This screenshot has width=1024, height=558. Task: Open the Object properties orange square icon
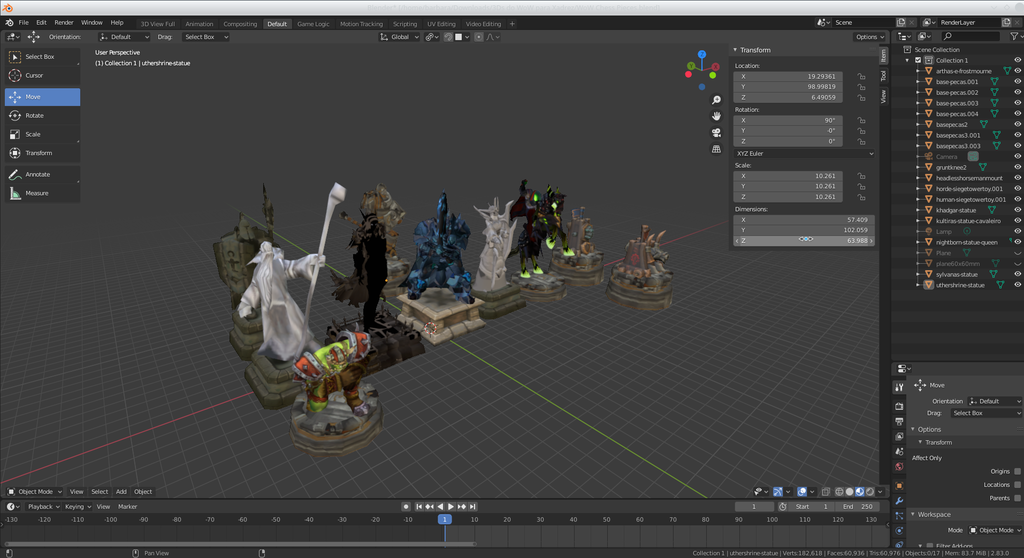899,485
